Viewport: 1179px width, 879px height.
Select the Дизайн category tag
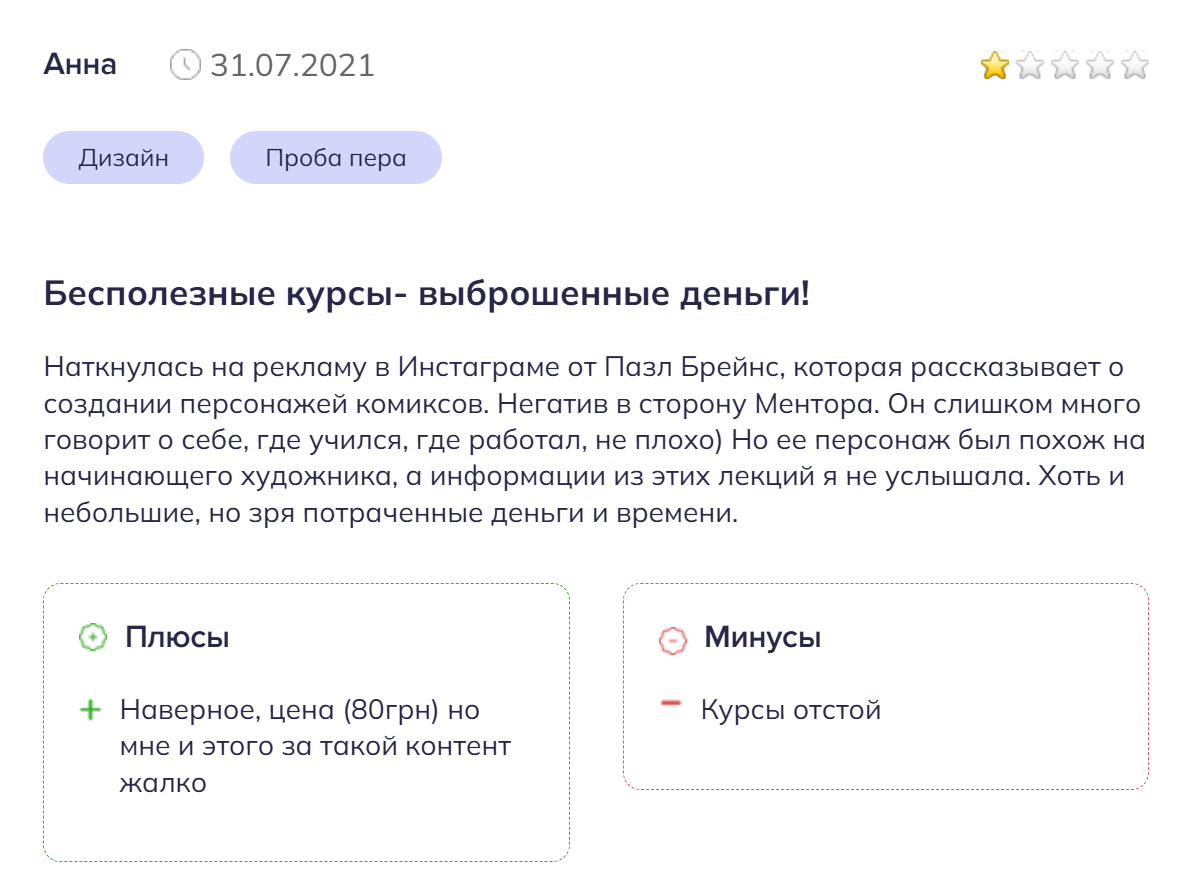coord(123,158)
